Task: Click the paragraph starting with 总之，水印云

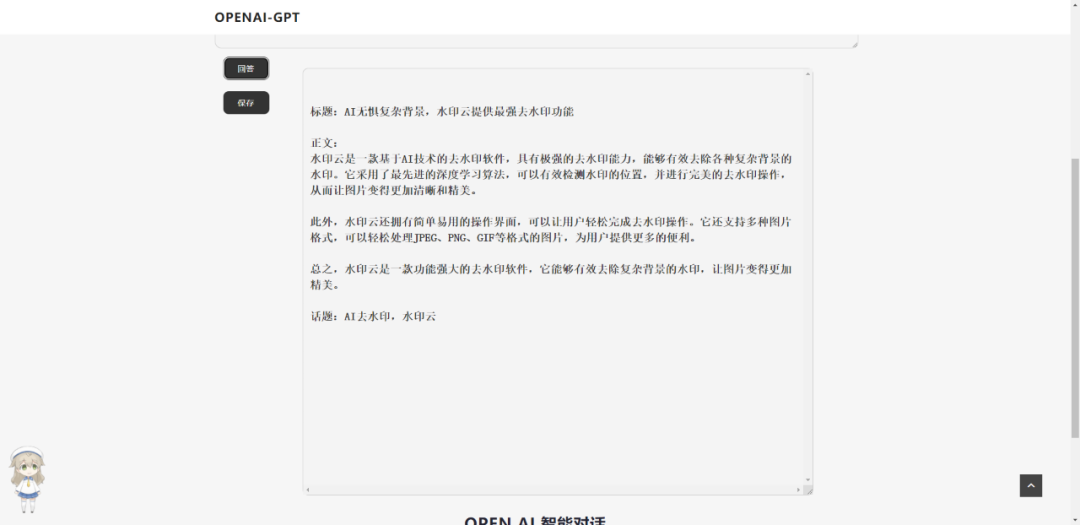Action: pos(551,277)
